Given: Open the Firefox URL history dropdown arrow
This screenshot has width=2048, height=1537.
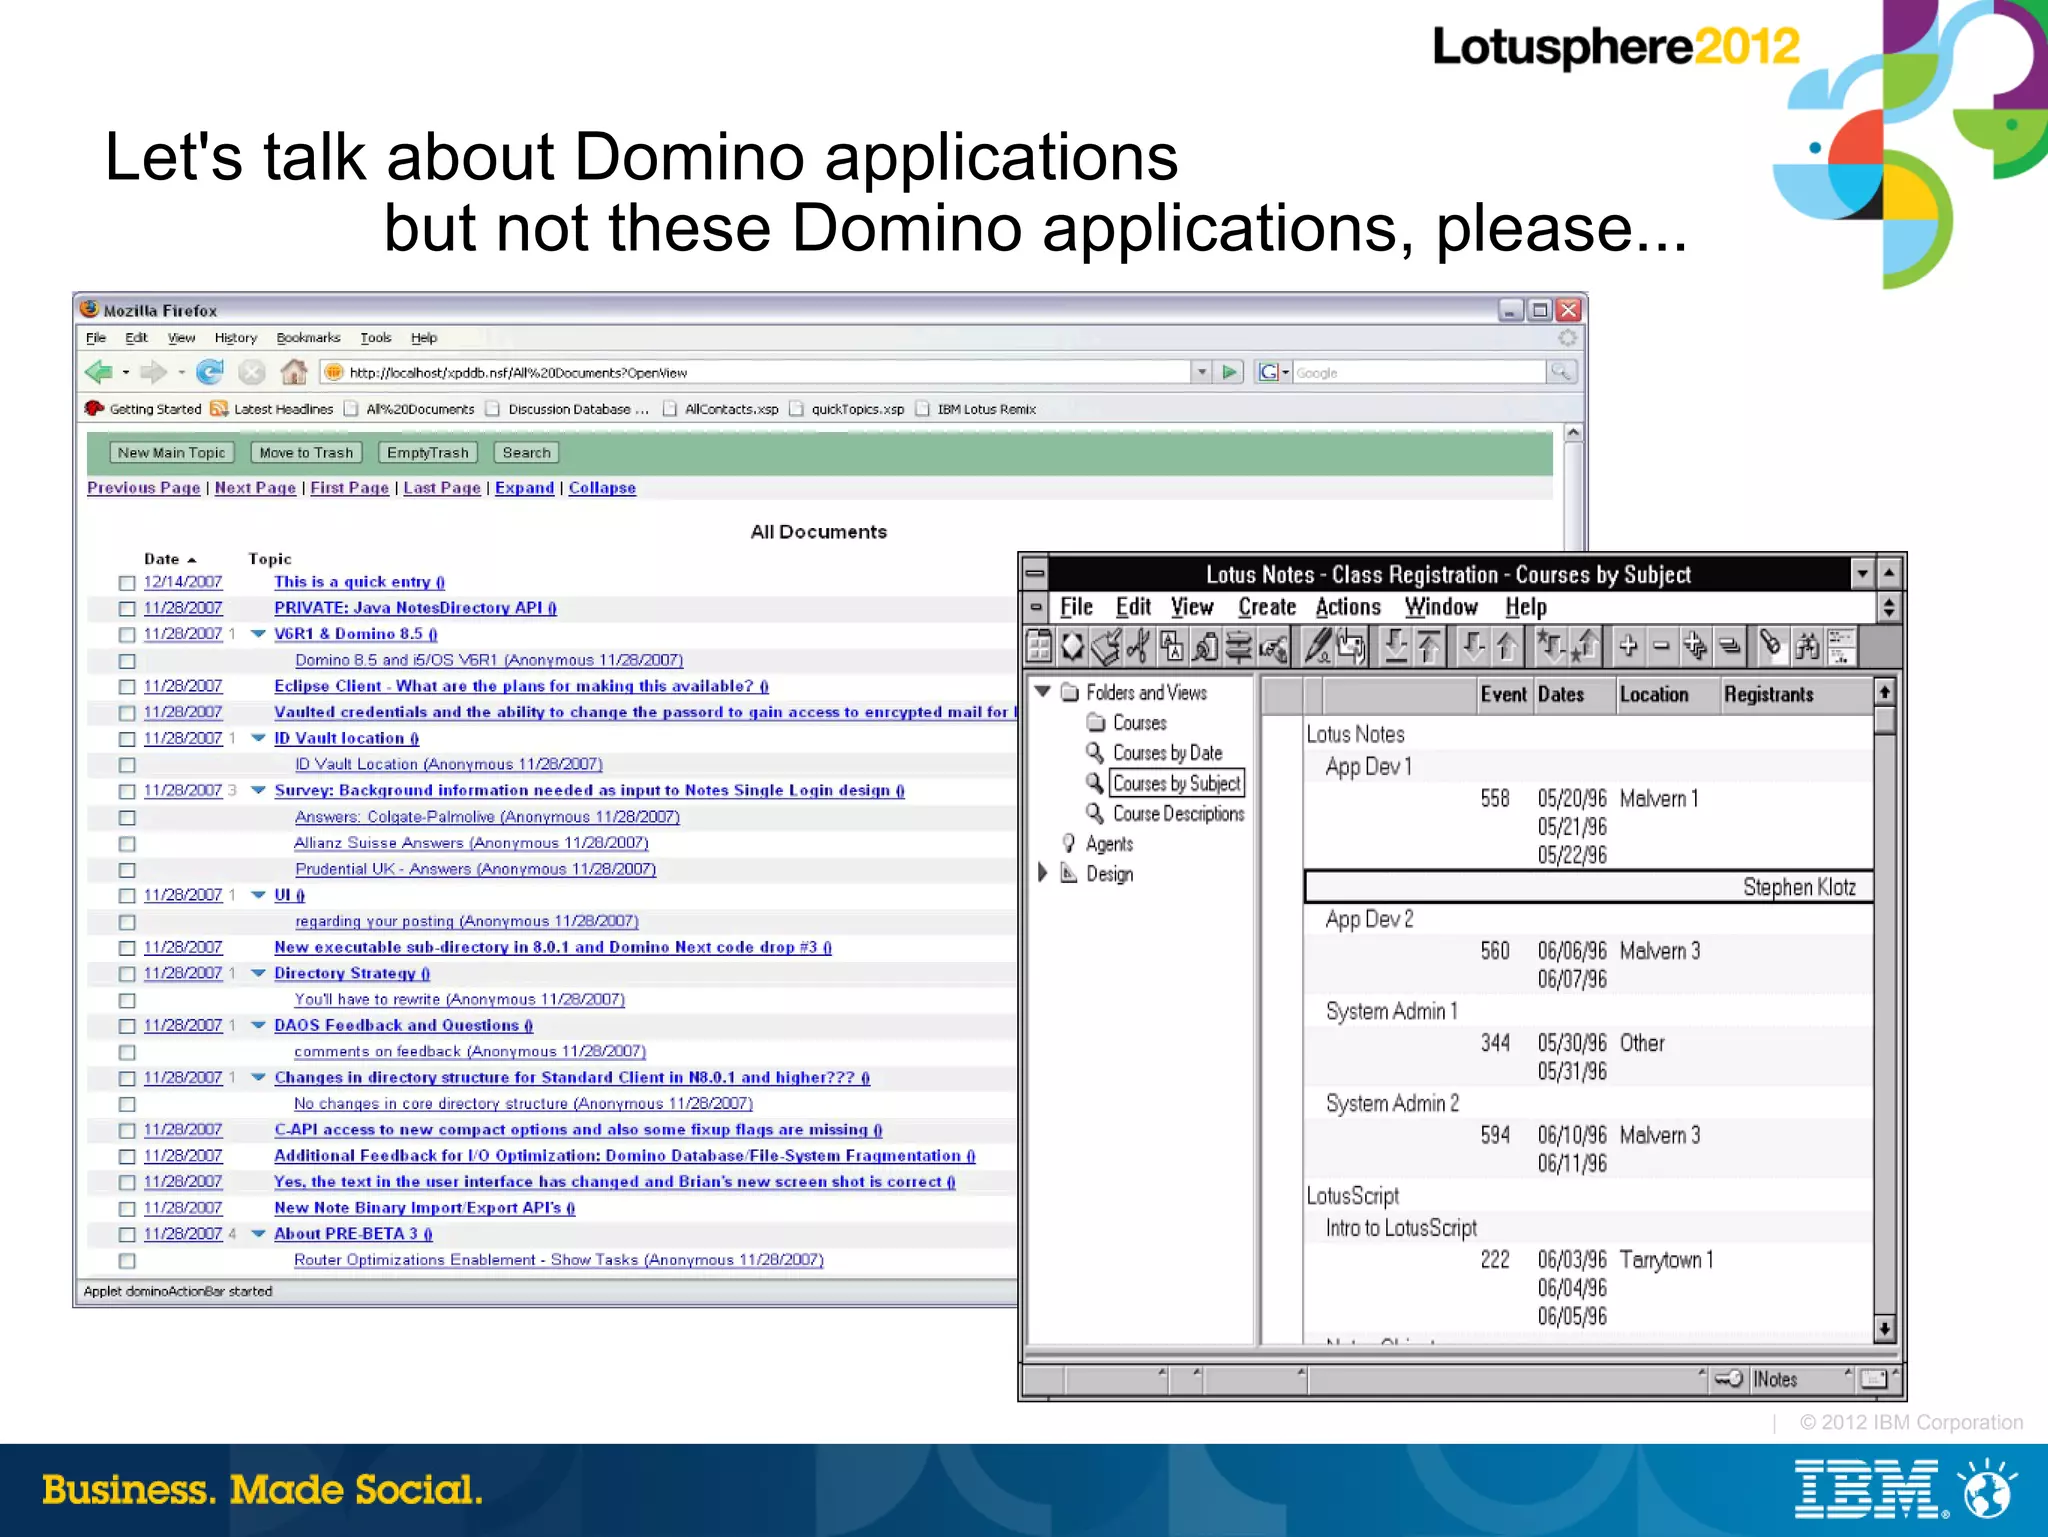Looking at the screenshot, I should (1202, 373).
